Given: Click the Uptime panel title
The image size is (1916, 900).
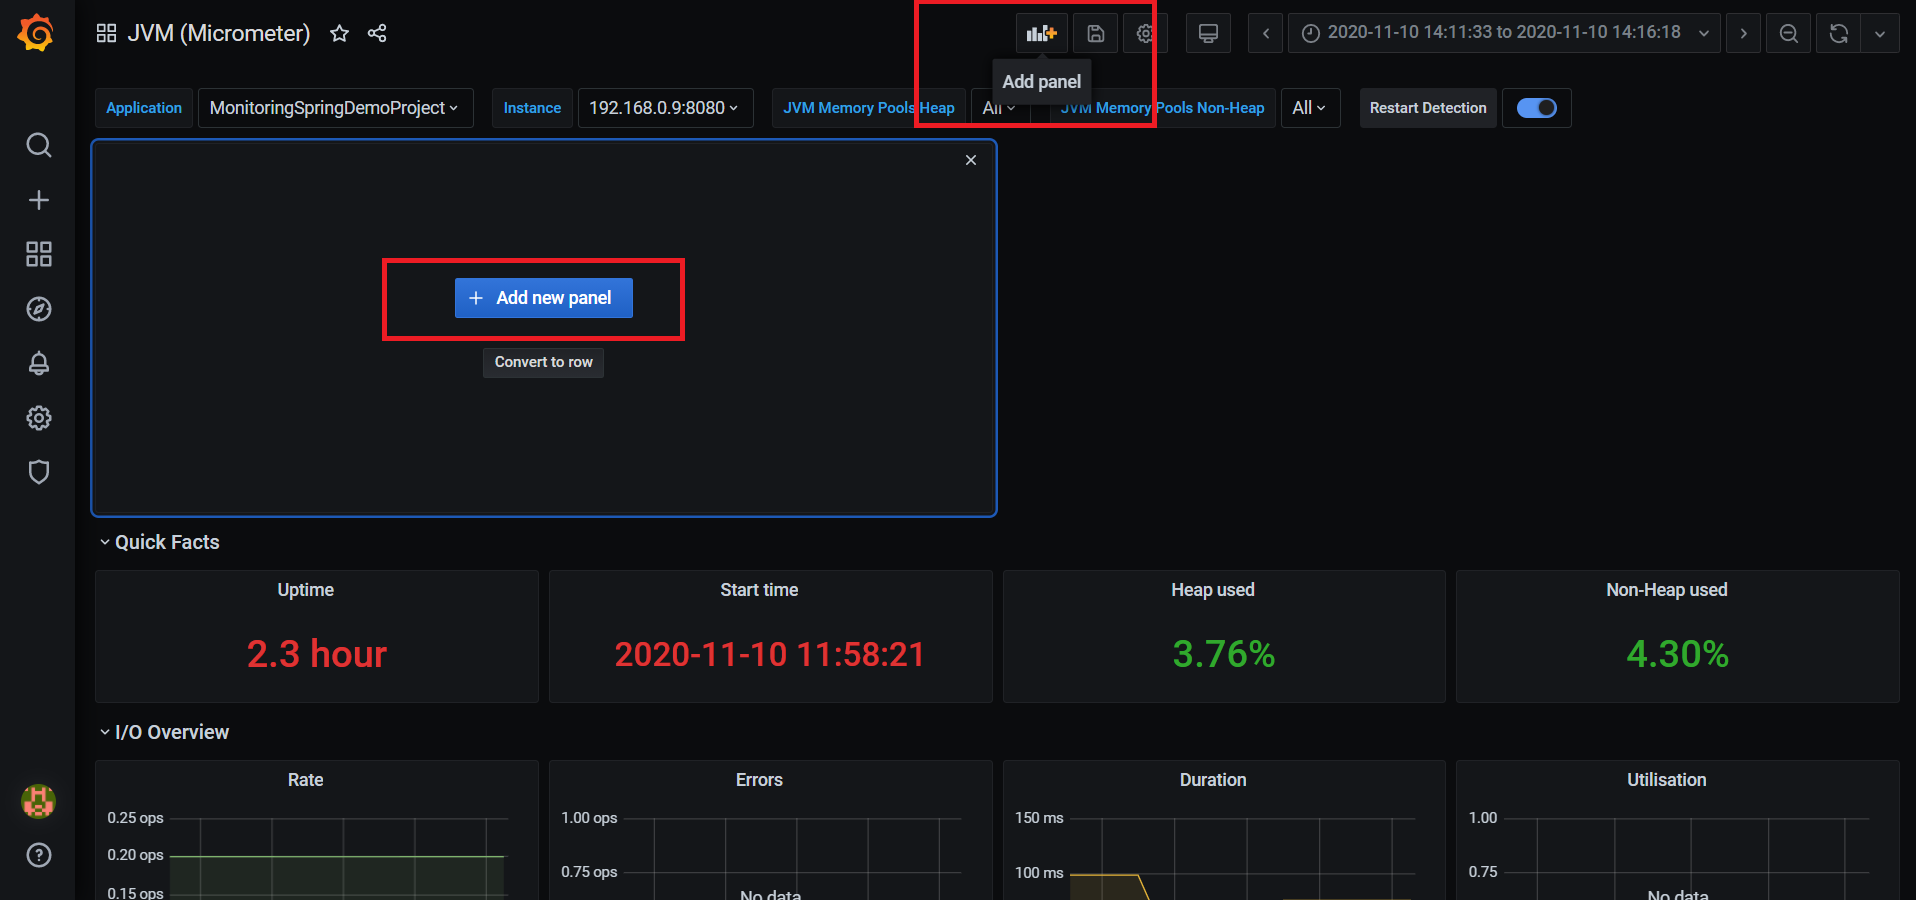Looking at the screenshot, I should pyautogui.click(x=306, y=590).
